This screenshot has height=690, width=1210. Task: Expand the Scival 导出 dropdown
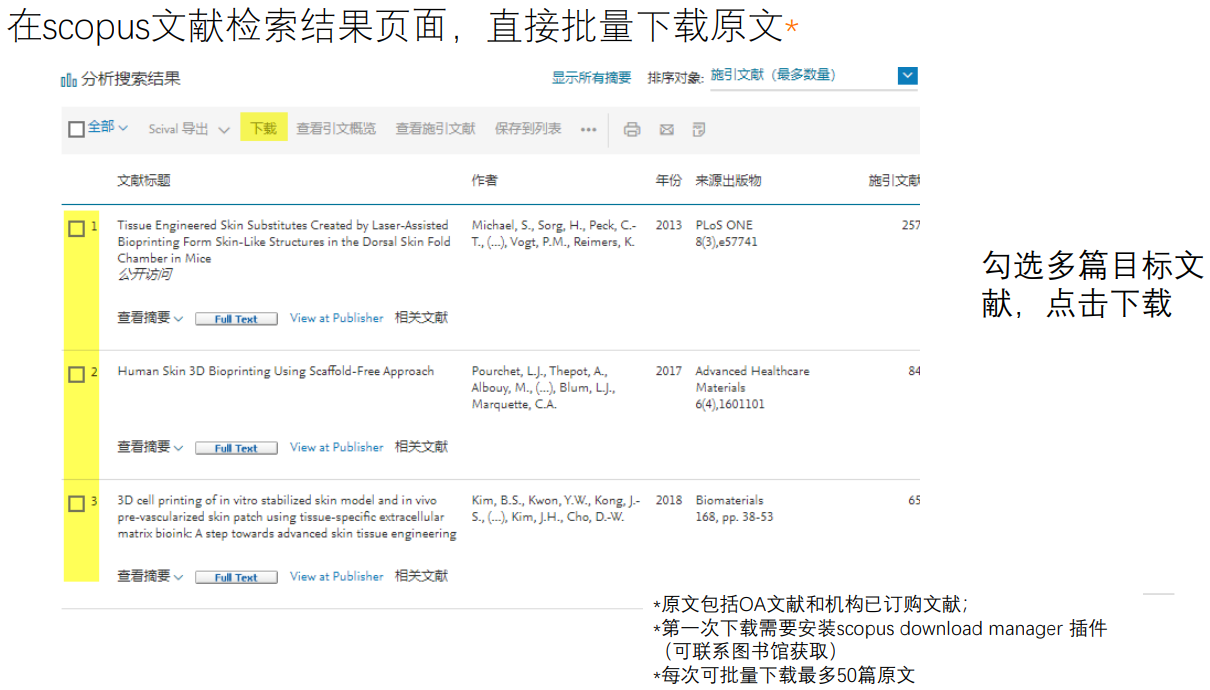click(224, 130)
